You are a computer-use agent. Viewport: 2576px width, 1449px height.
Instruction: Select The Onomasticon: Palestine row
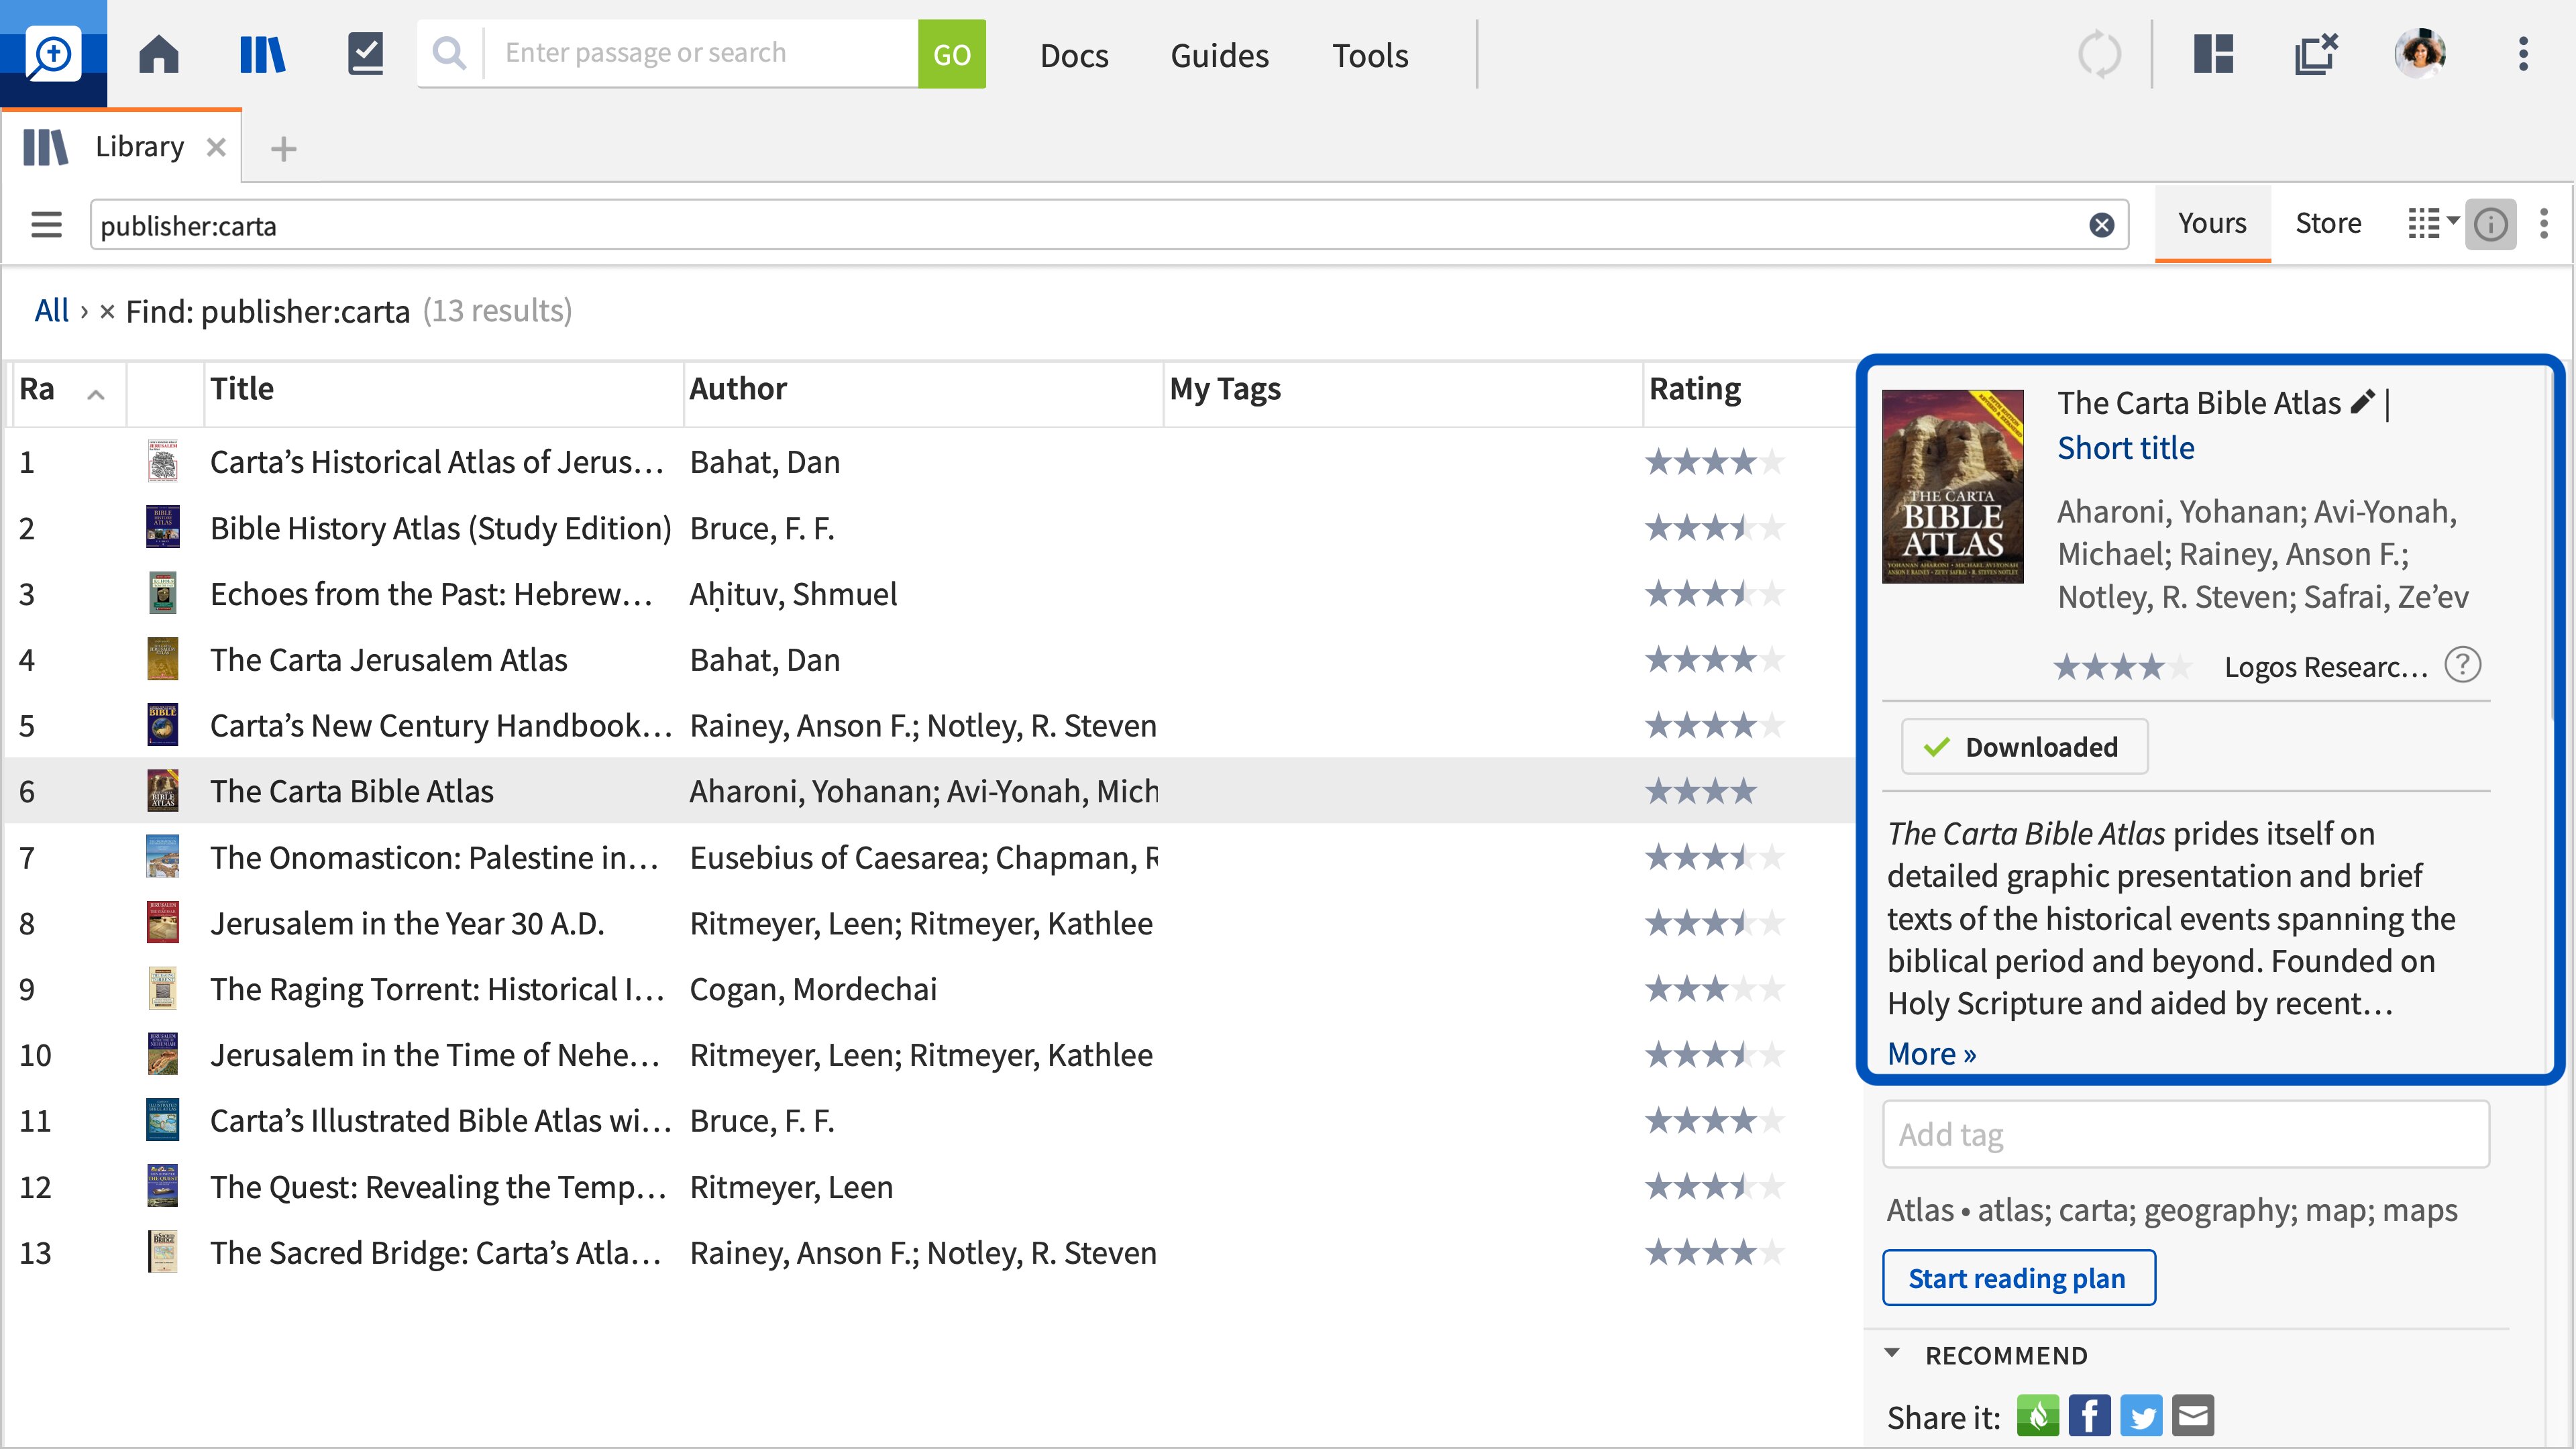pyautogui.click(x=930, y=857)
